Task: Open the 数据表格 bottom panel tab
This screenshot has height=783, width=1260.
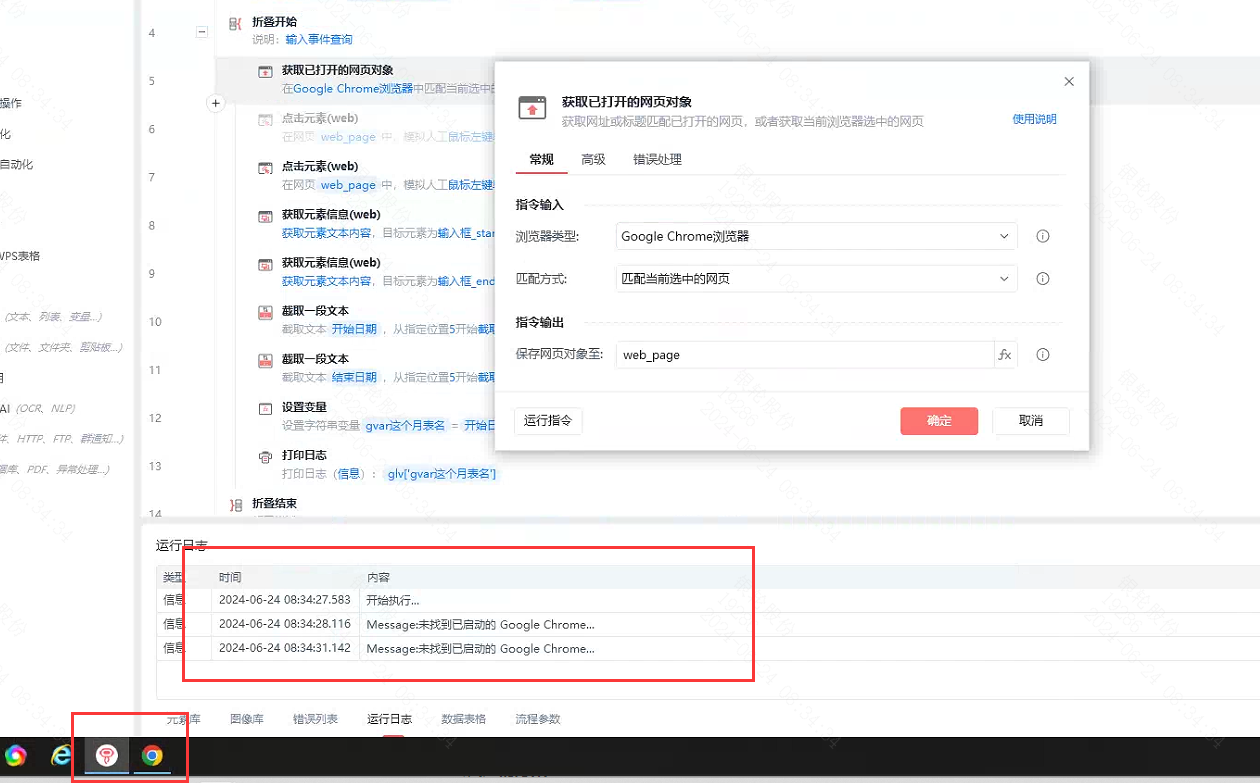Action: (463, 719)
